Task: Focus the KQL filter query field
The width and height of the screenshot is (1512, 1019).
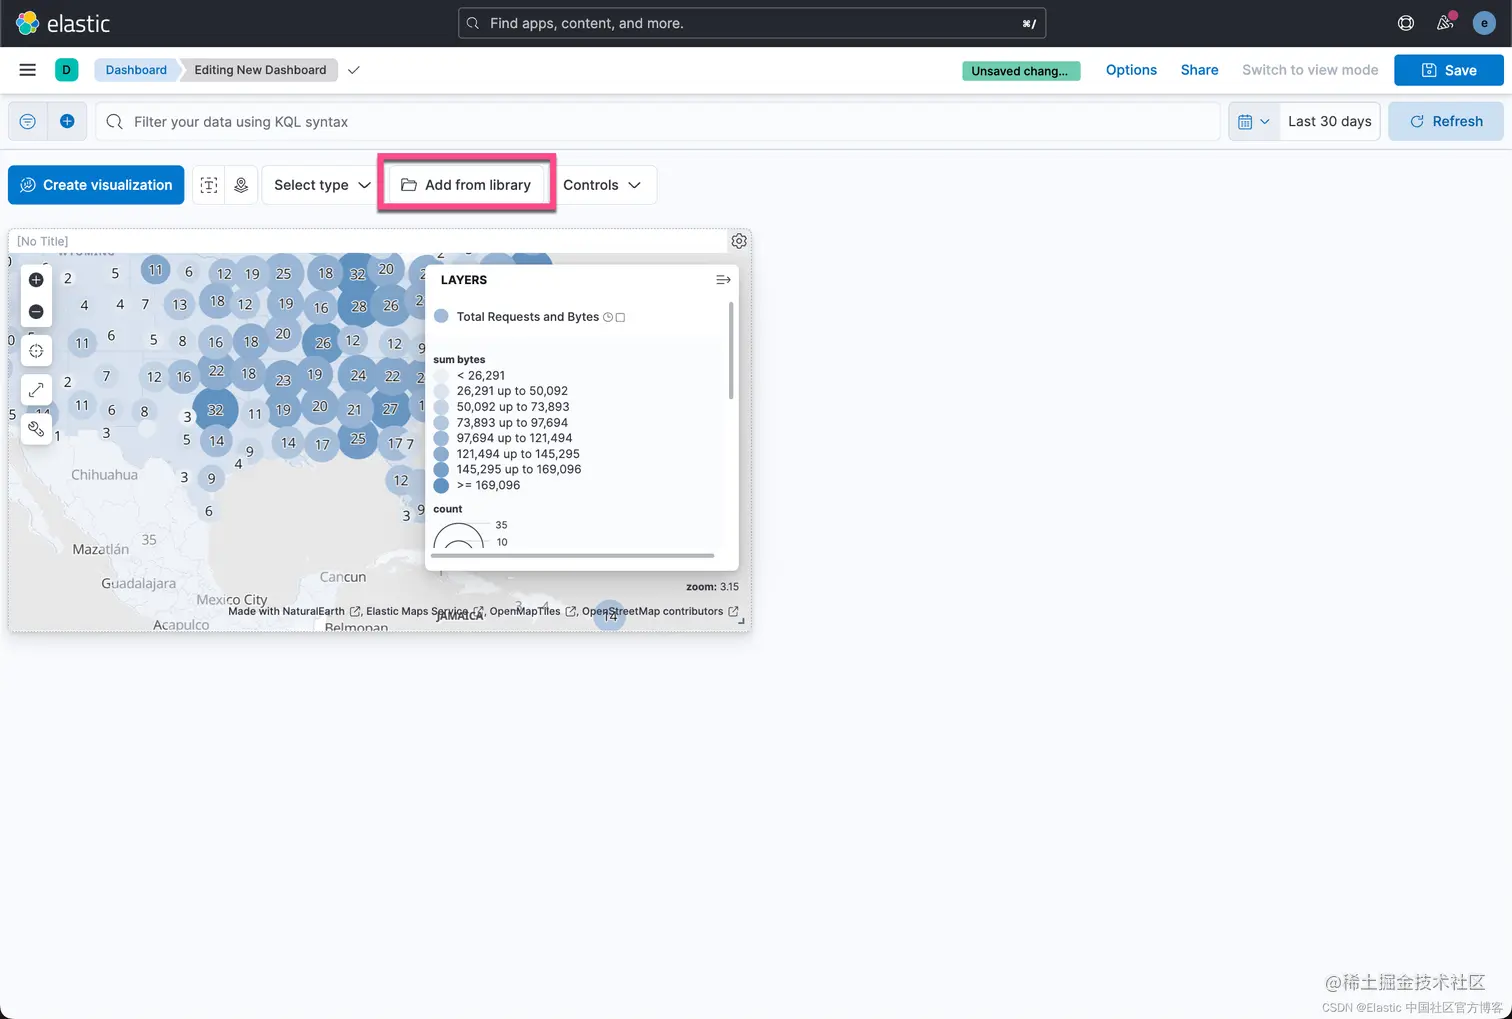Action: (x=658, y=121)
